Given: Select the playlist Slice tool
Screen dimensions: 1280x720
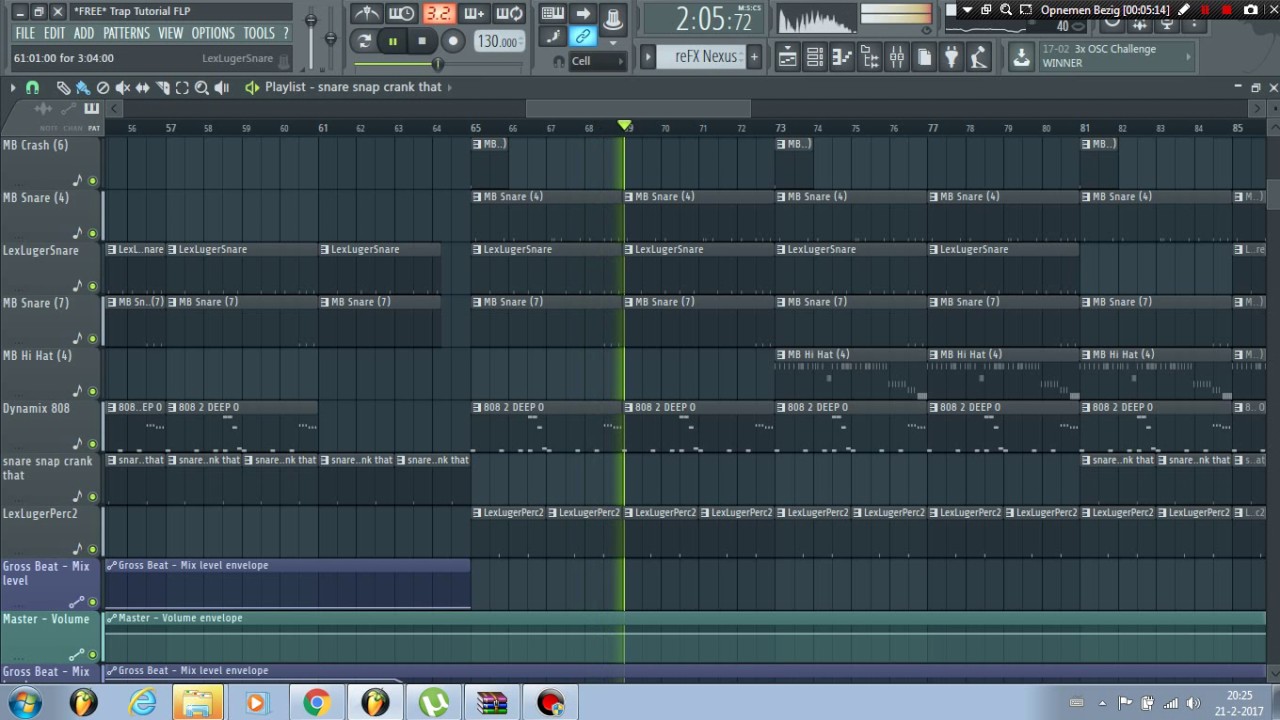Looking at the screenshot, I should [162, 88].
